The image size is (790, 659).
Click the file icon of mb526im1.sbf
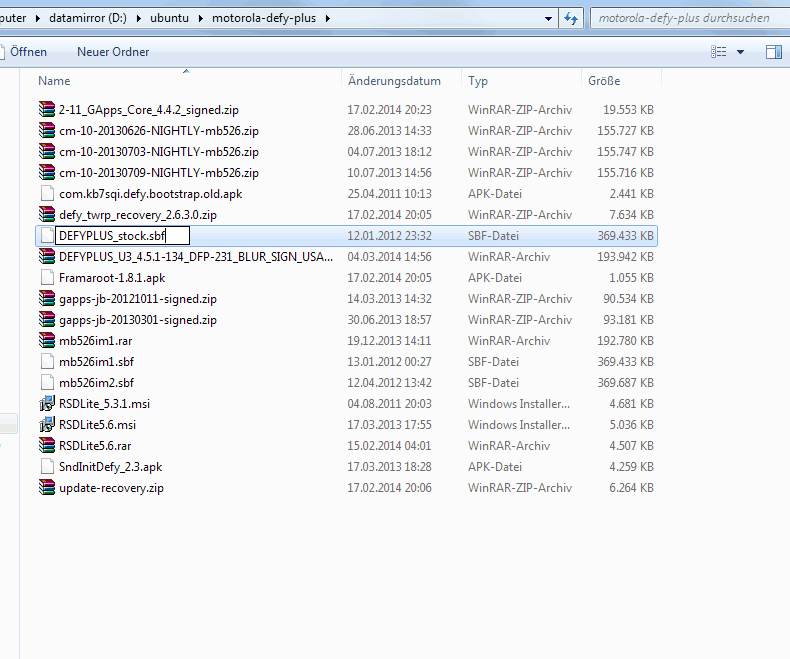[47, 361]
